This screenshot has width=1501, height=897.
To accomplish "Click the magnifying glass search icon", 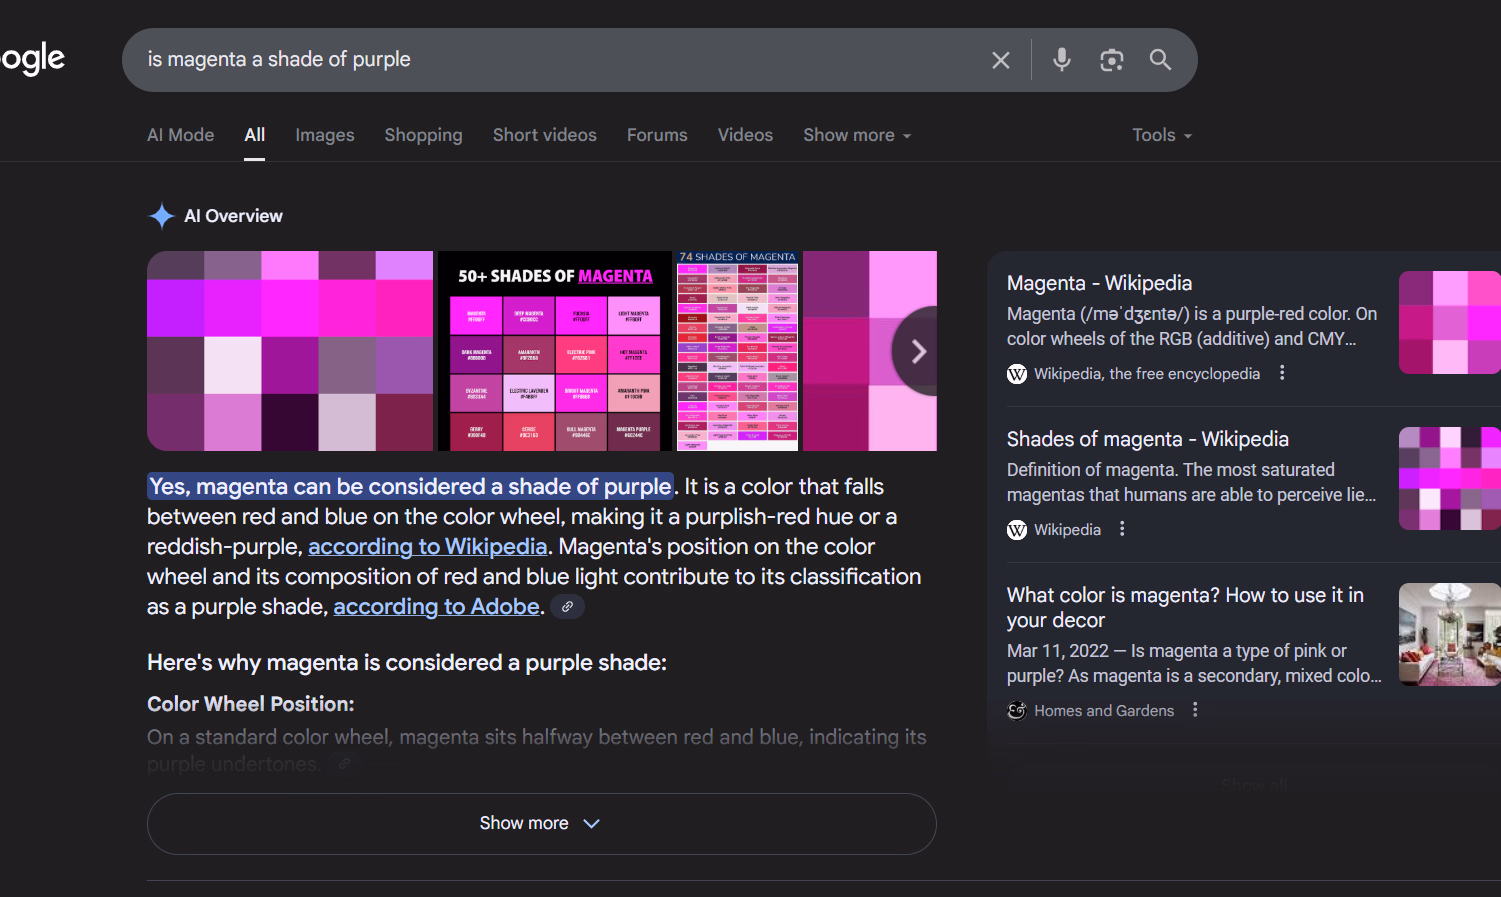I will pos(1160,60).
